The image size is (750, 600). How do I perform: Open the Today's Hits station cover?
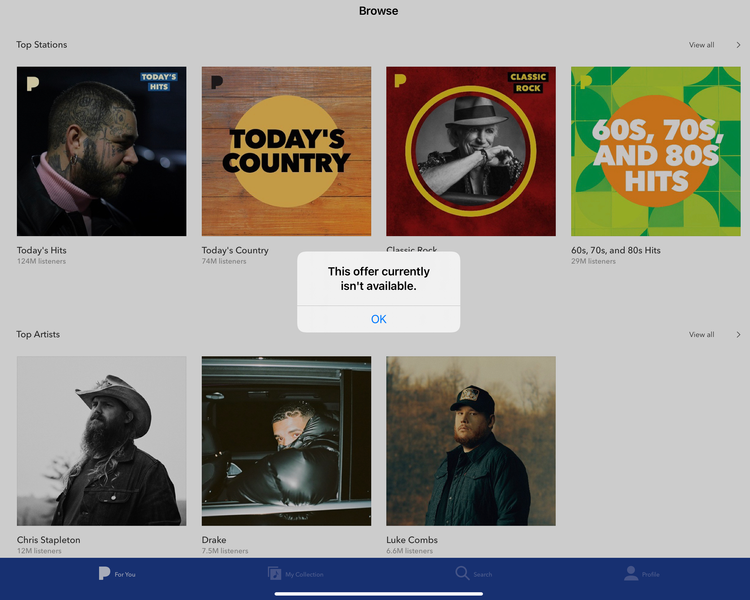click(x=101, y=151)
